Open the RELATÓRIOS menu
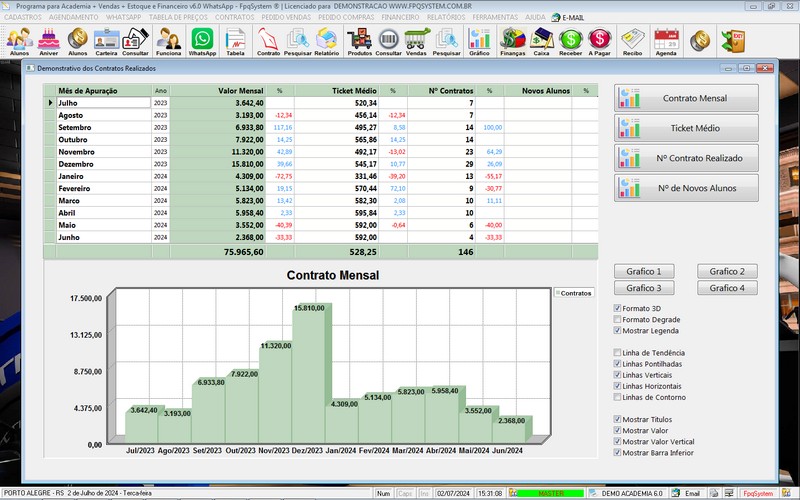The image size is (800, 500). (x=446, y=17)
